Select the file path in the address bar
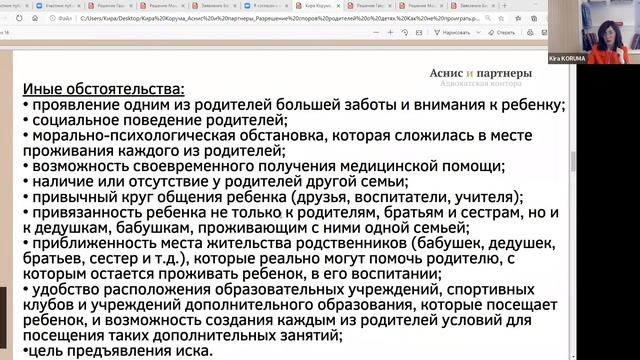Viewport: 640px width, 360px height. click(280, 18)
